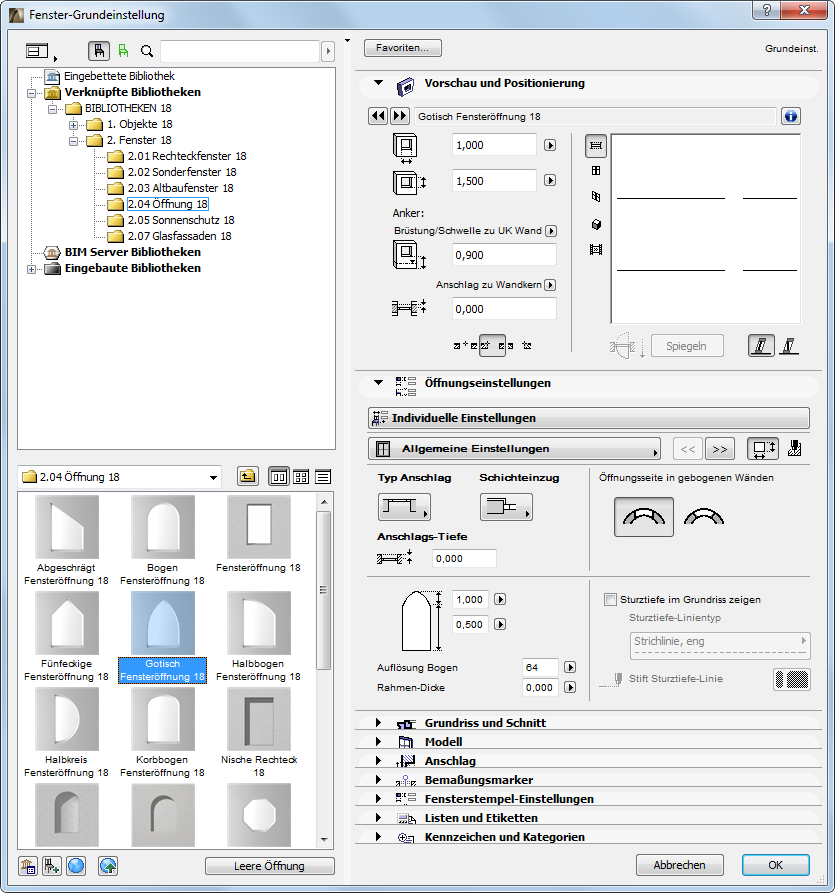The height and width of the screenshot is (893, 835).
Task: Click the '>>' next page button
Action: point(720,449)
